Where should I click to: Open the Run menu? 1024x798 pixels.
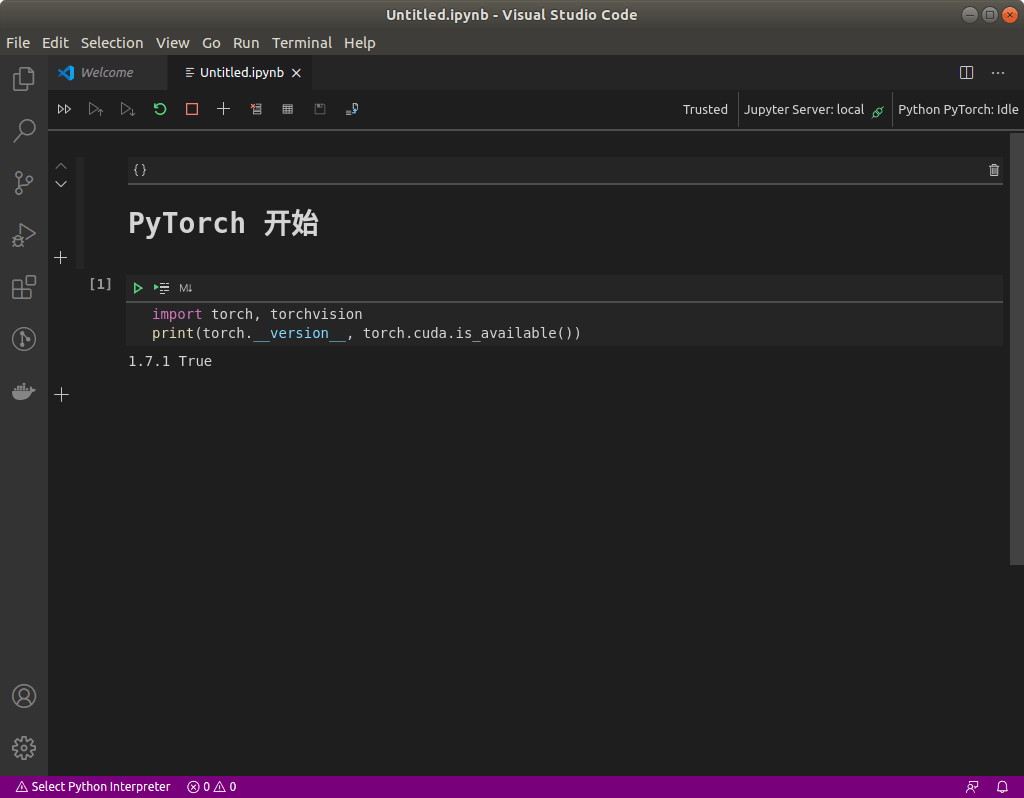tap(246, 43)
